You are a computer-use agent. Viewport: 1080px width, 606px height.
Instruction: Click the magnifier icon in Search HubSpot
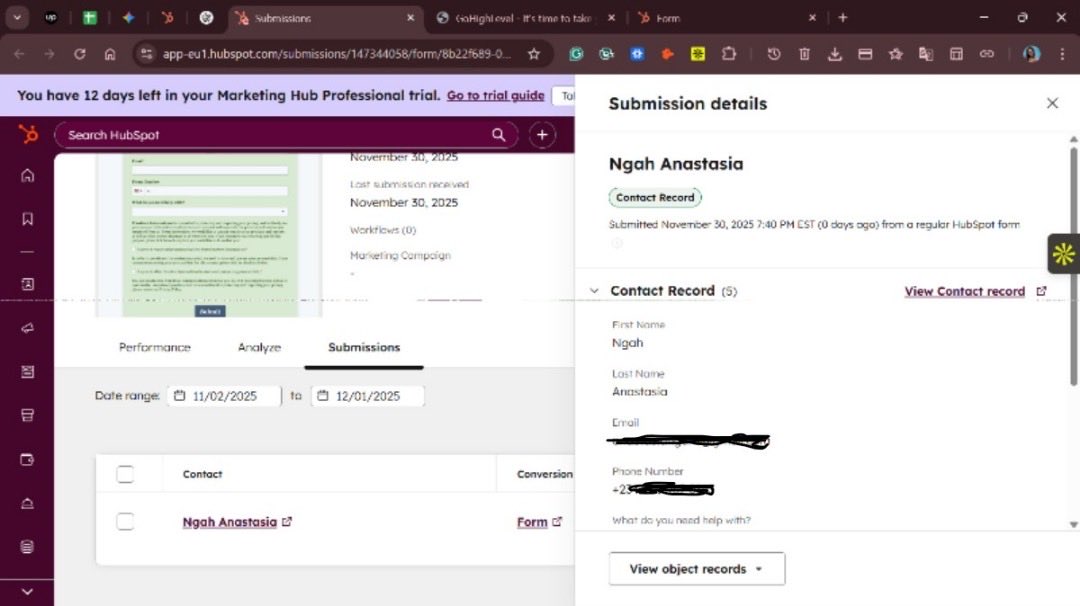point(499,135)
